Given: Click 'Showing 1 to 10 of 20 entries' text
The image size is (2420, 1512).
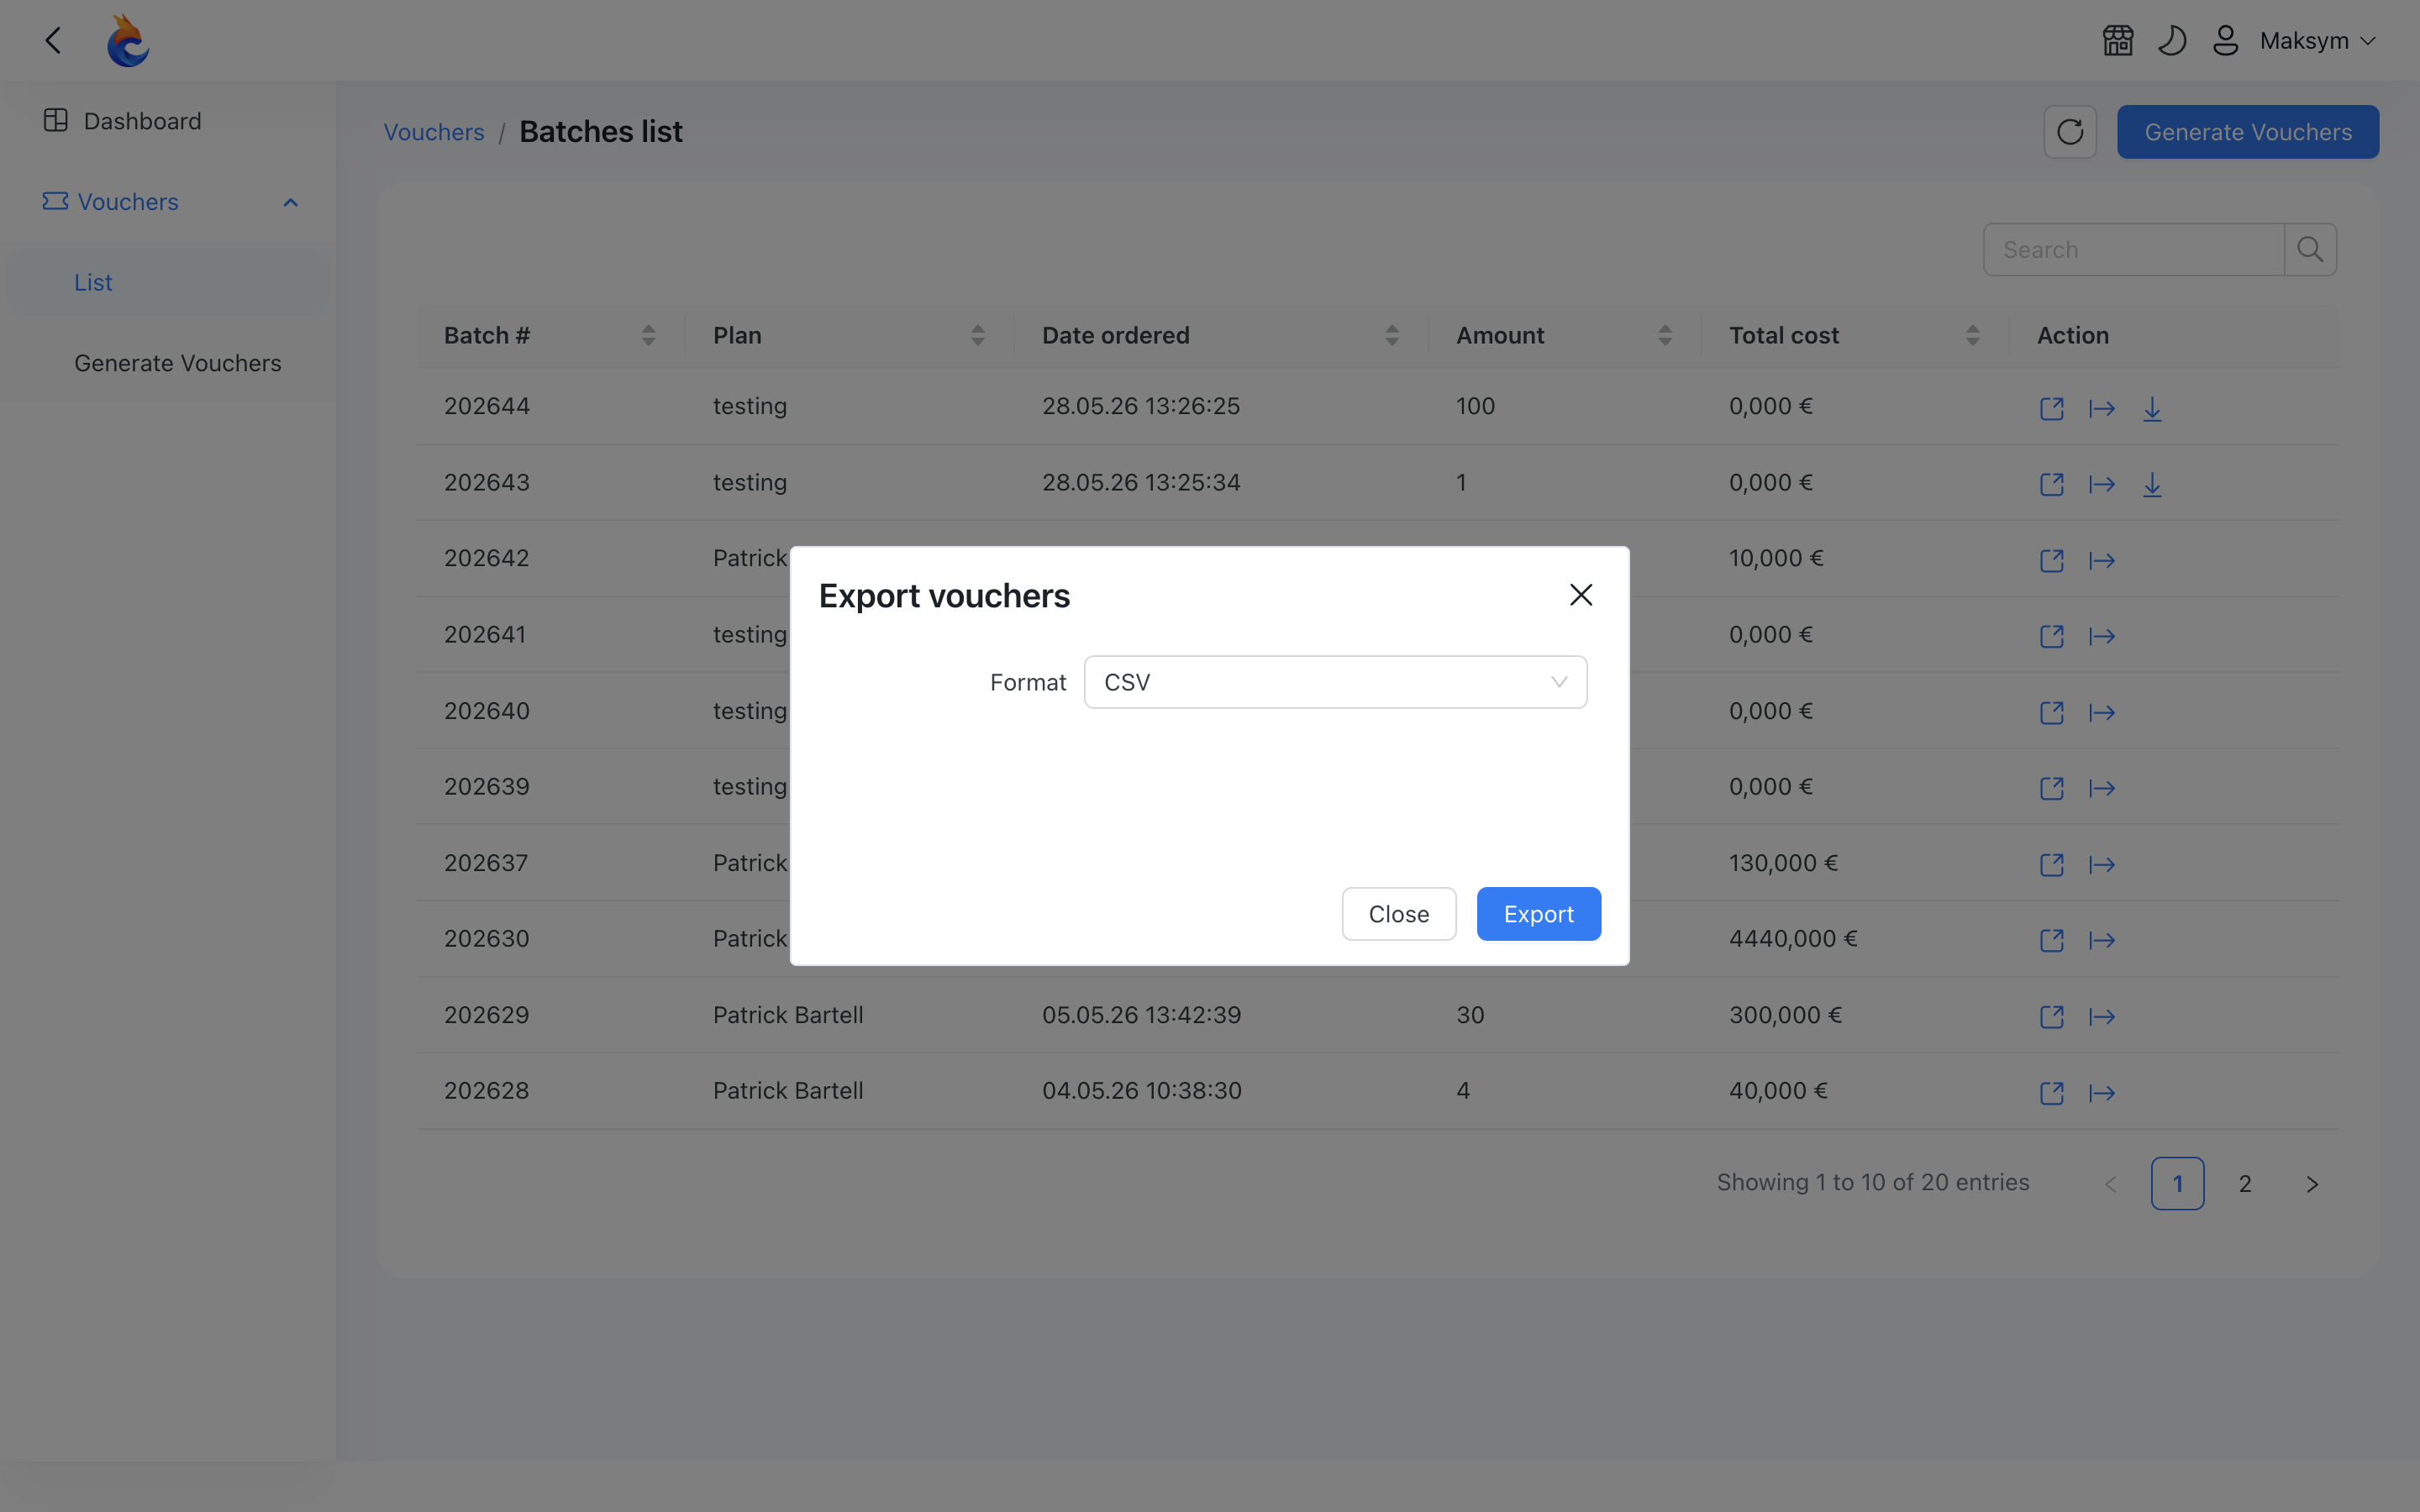Looking at the screenshot, I should pyautogui.click(x=1872, y=1183).
